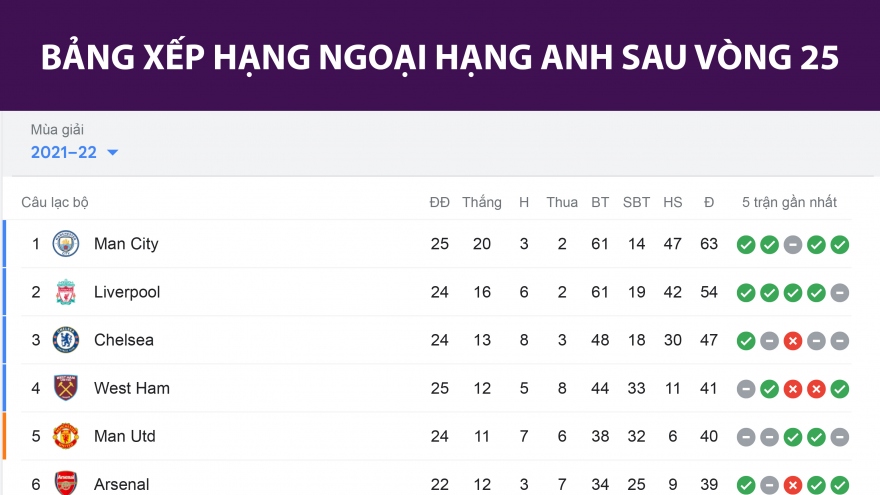Open the West Ham team name

[x=132, y=388]
